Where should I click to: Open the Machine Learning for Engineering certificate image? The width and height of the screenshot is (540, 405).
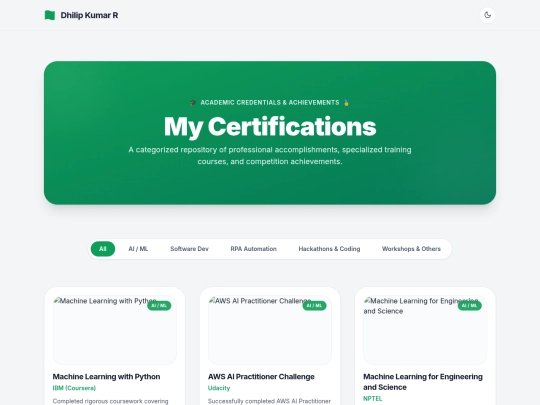tap(425, 330)
